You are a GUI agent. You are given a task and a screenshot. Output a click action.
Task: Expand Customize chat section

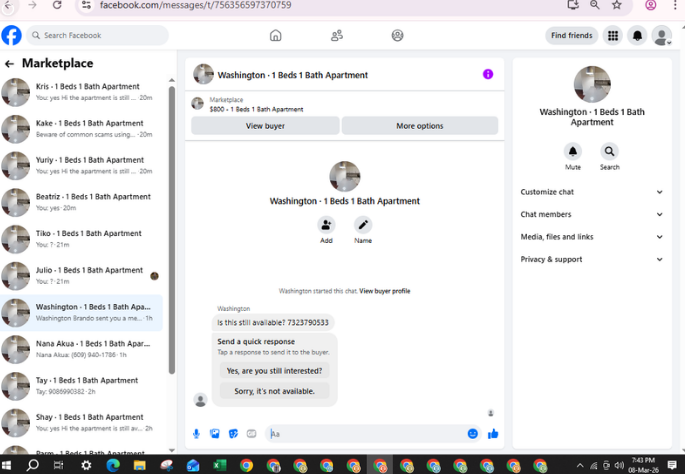592,192
